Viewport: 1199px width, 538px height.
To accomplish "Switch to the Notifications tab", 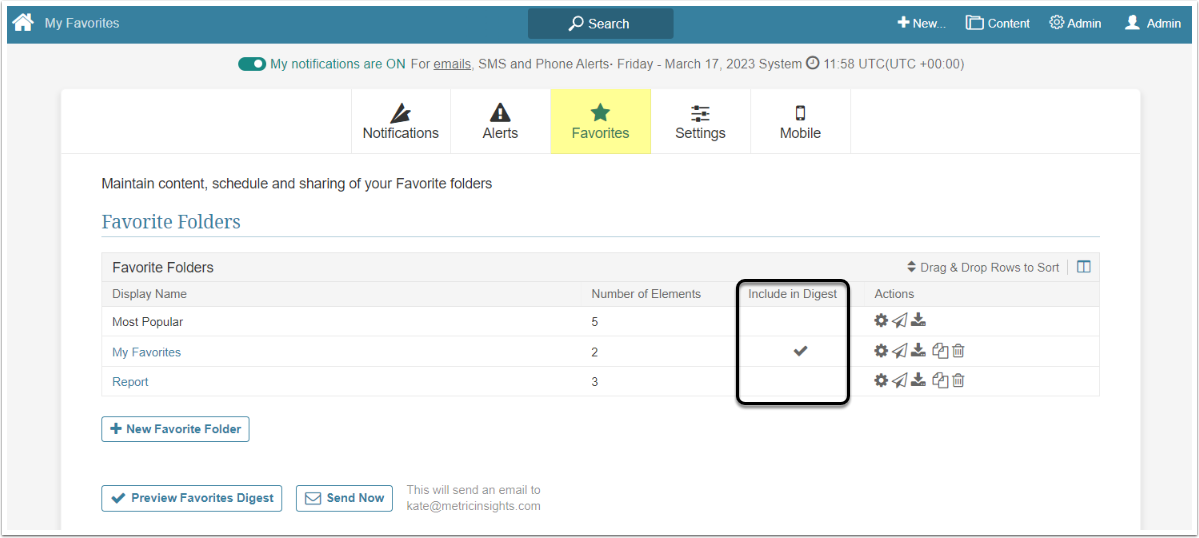I will tap(401, 122).
